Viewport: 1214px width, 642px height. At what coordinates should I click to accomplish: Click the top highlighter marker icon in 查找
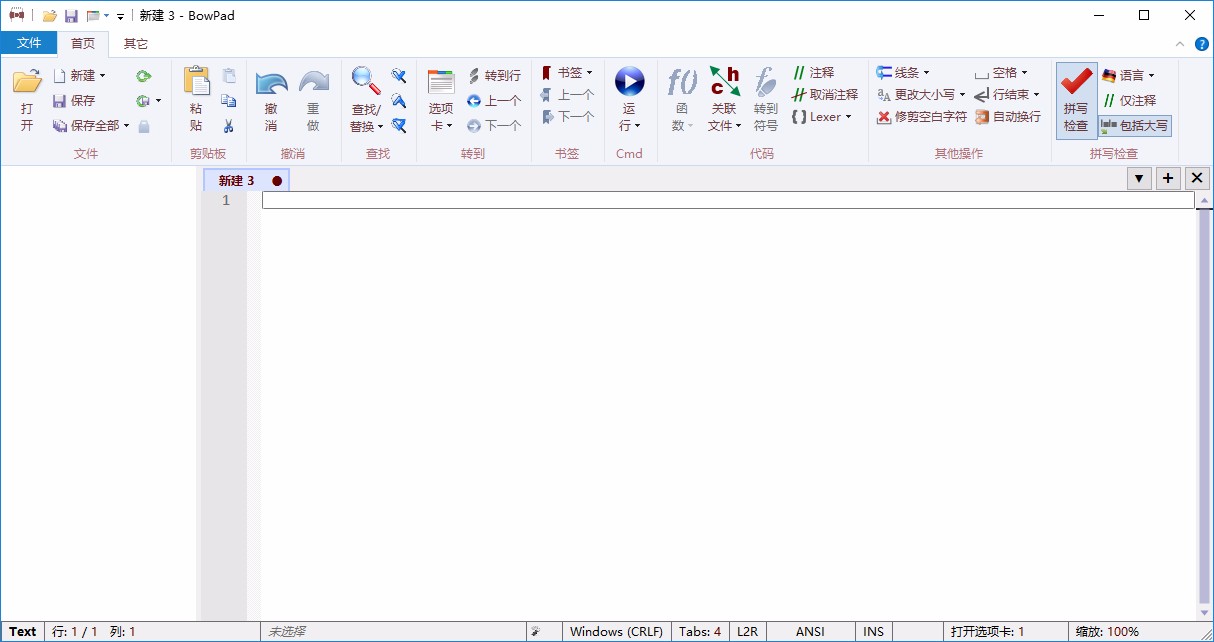399,76
